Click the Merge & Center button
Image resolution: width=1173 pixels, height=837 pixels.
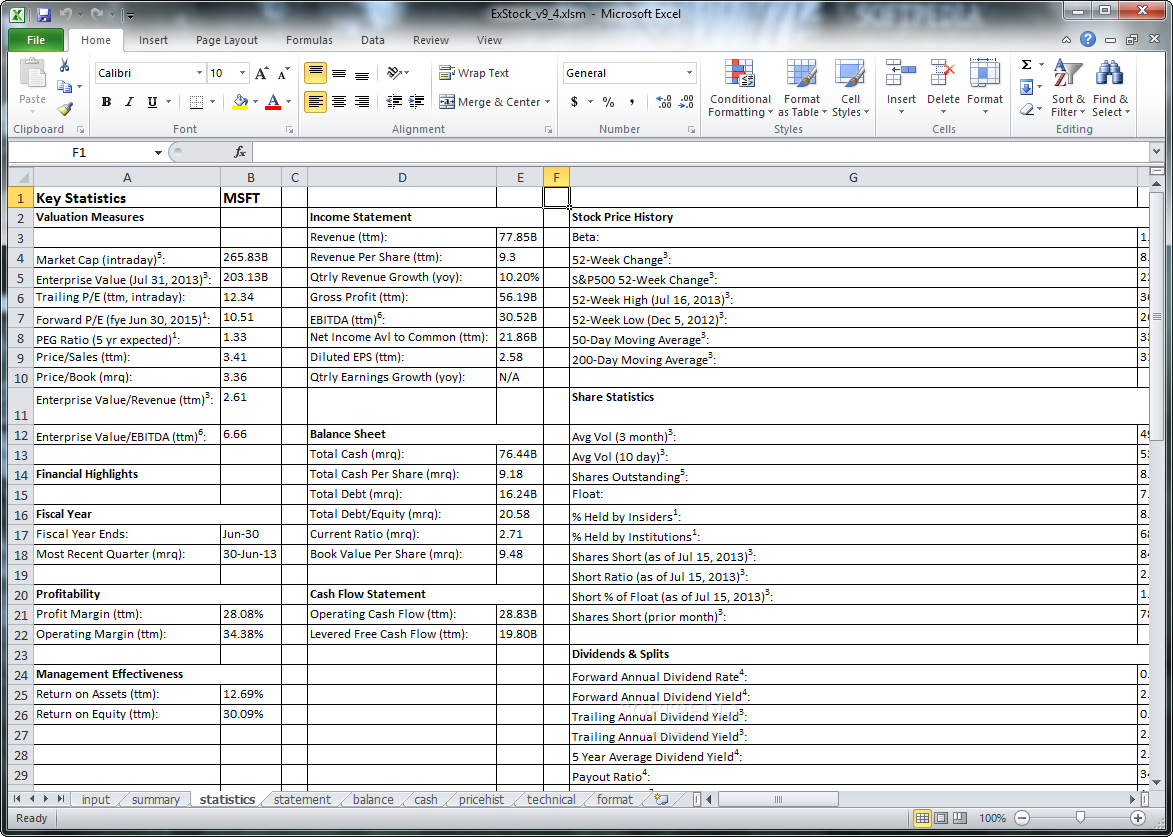tap(489, 102)
